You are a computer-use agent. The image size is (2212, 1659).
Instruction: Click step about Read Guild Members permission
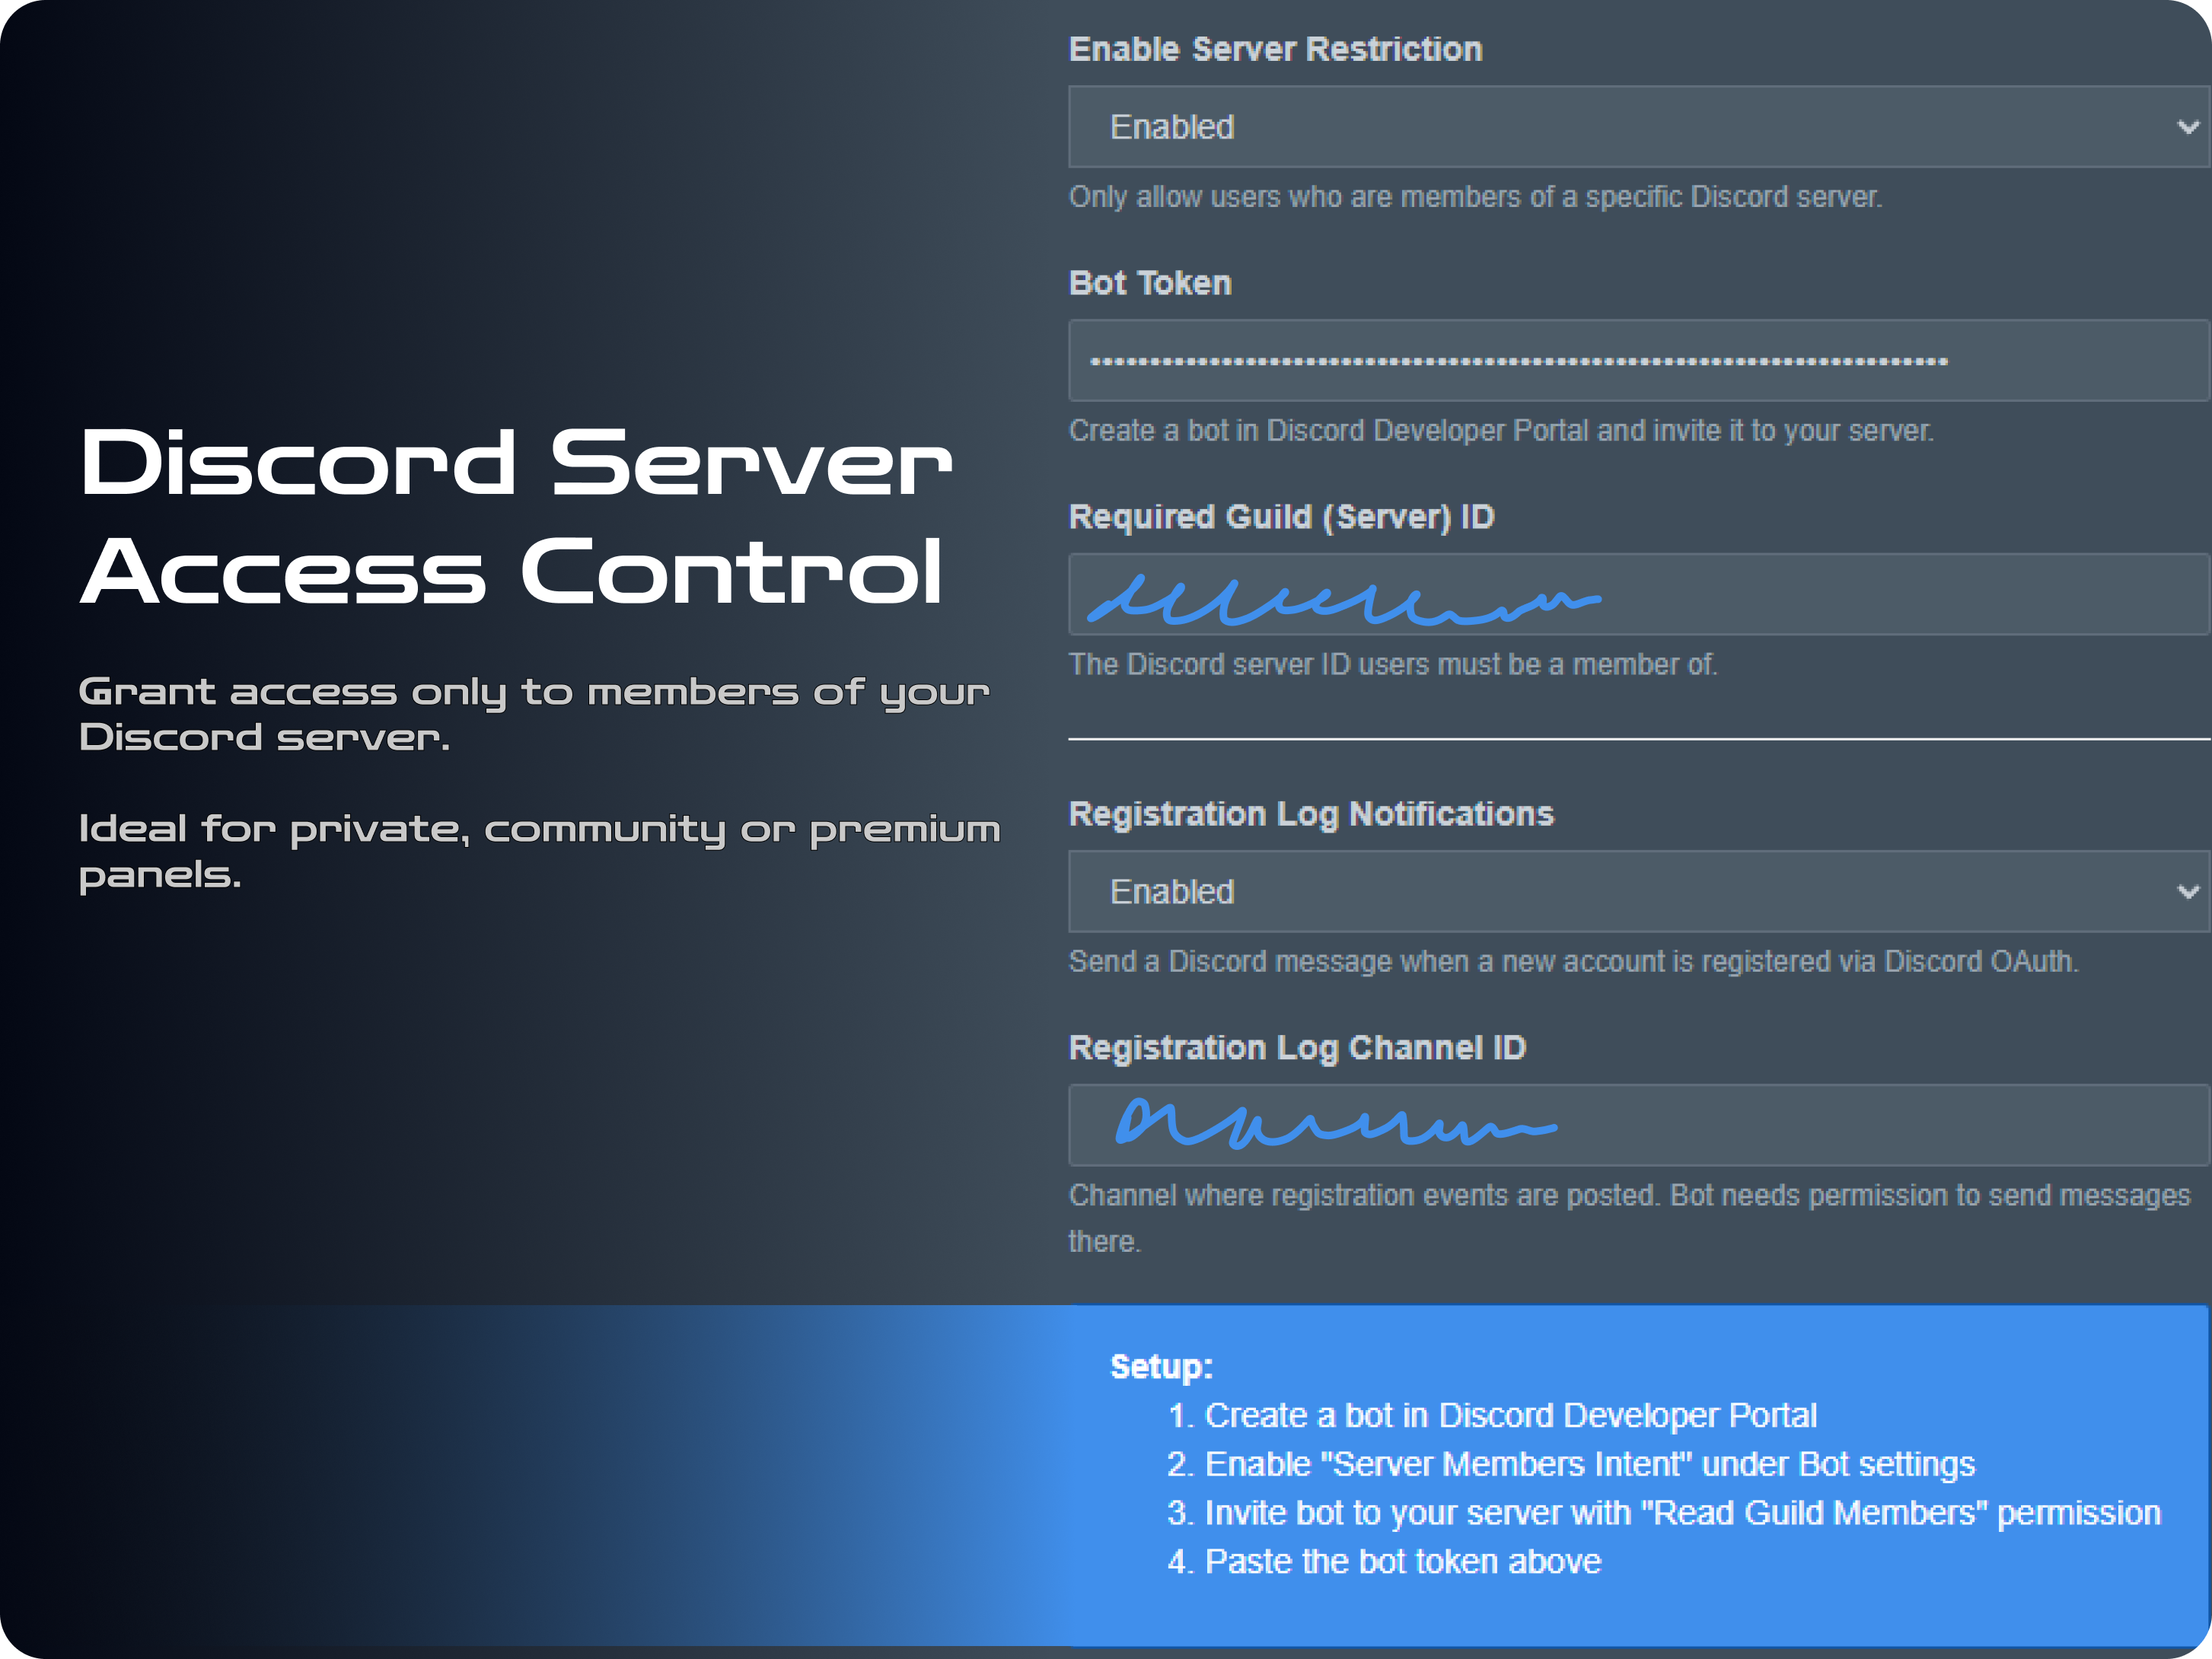(x=1682, y=1514)
